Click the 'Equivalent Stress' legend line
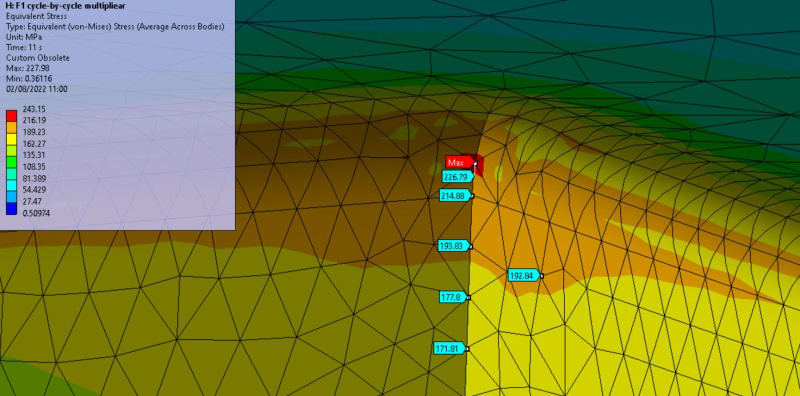This screenshot has height=396, width=800. 35,16
